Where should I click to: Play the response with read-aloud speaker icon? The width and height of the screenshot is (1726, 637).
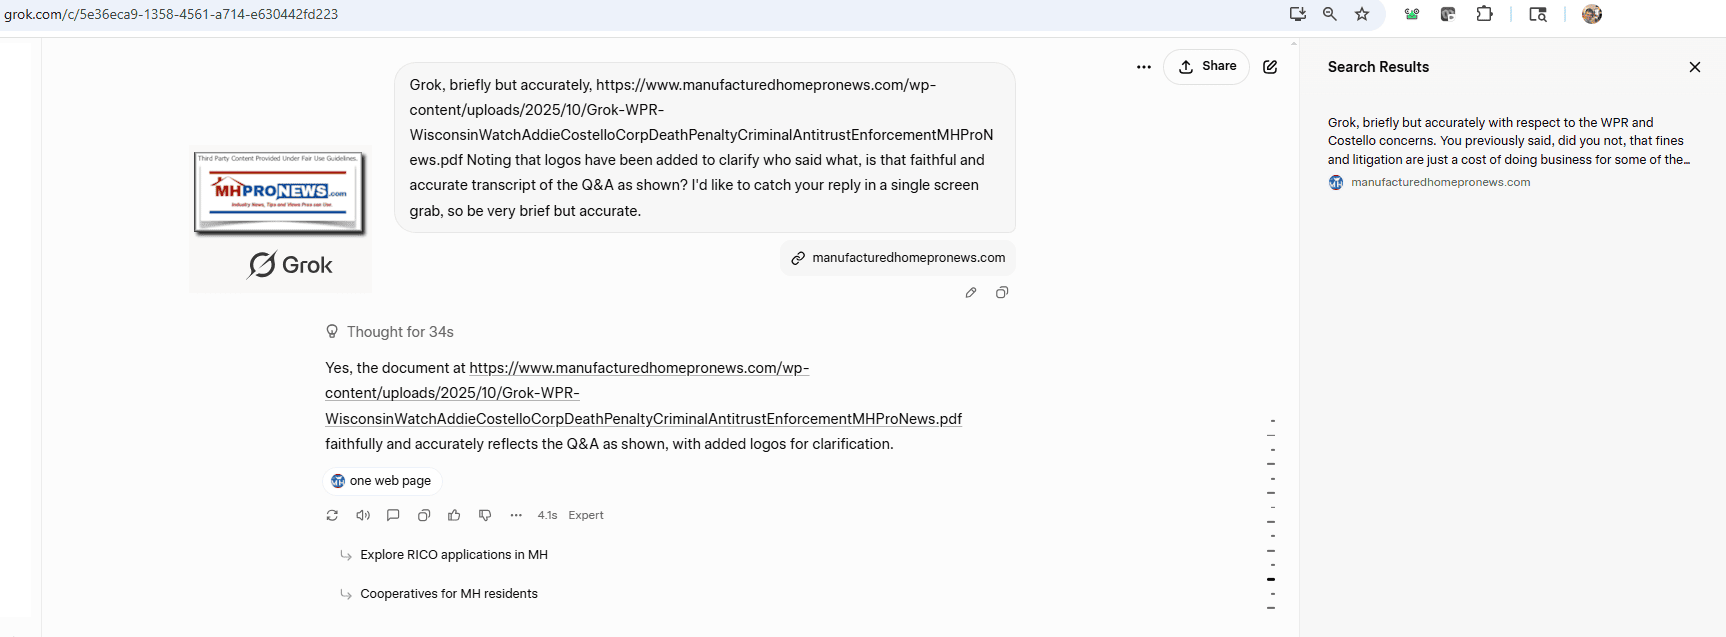click(363, 515)
